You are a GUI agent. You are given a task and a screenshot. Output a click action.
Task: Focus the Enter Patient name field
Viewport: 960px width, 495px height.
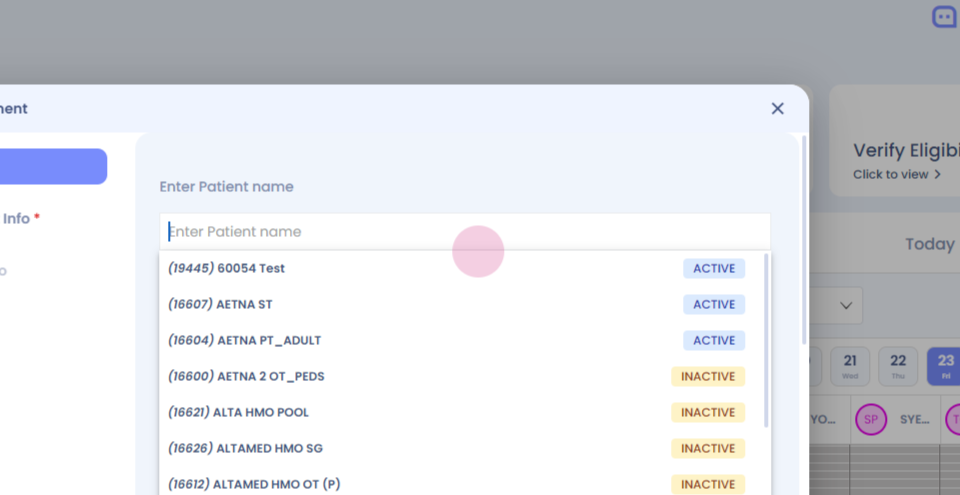pos(465,232)
